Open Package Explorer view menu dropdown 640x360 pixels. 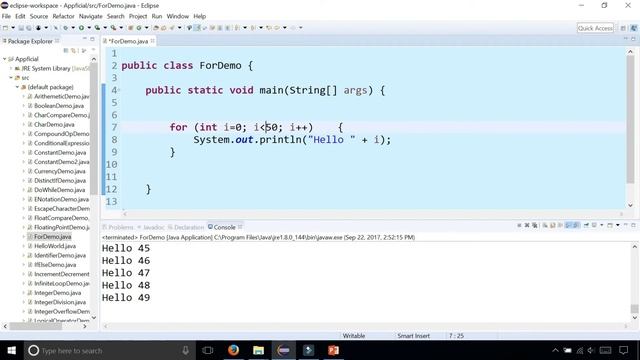(x=93, y=50)
